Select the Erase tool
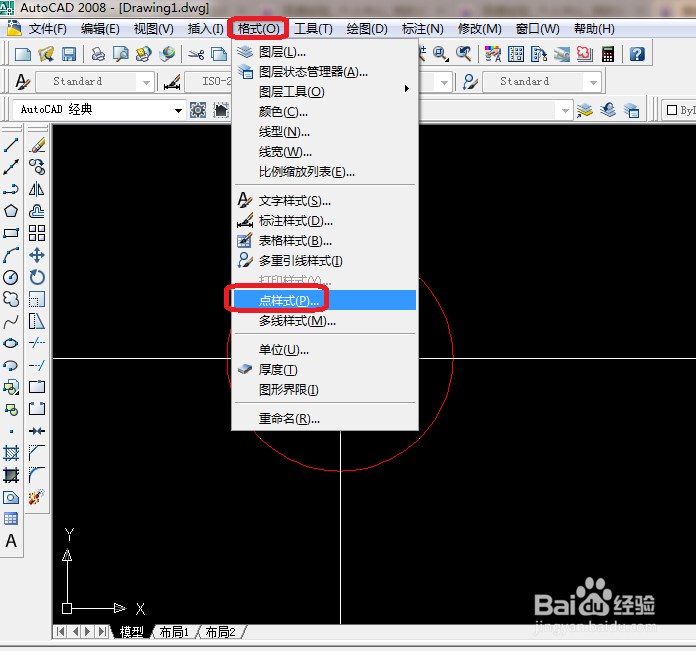Screen dimensions: 696x651 (37, 146)
